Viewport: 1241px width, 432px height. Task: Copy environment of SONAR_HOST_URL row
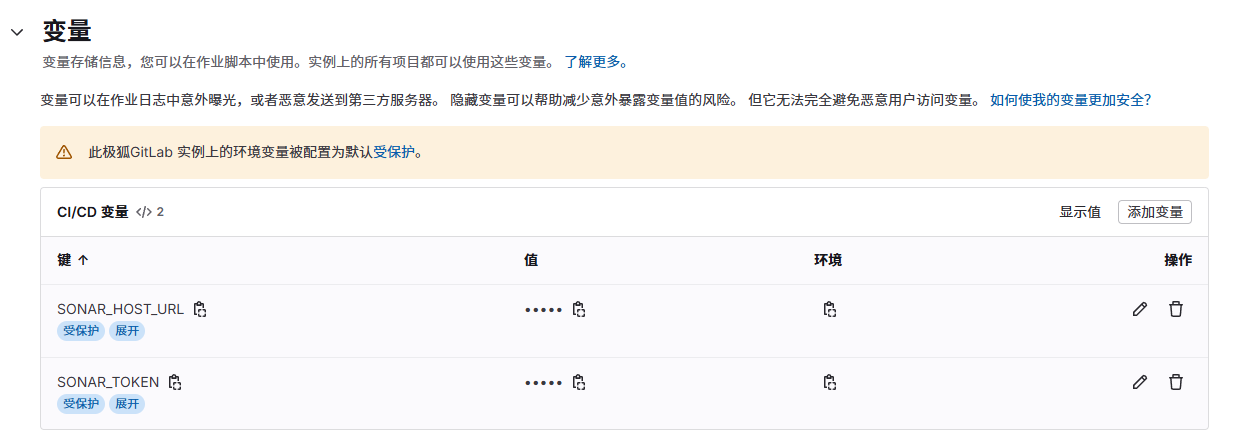point(829,309)
